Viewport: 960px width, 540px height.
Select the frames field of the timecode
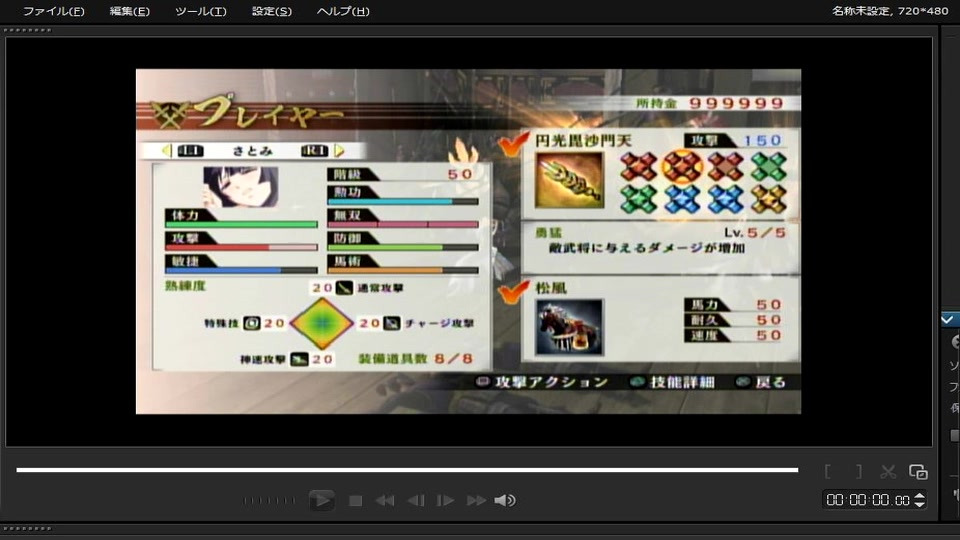click(x=902, y=500)
